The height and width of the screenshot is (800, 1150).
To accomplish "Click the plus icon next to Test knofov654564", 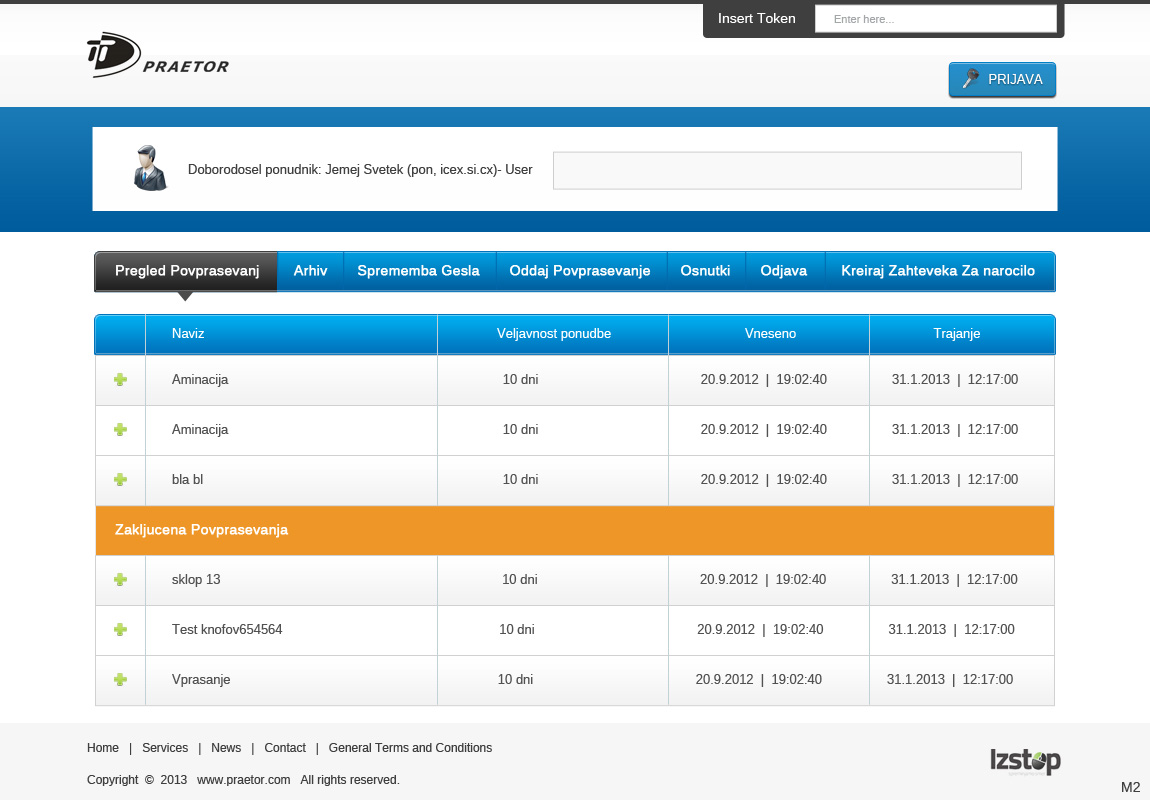I will [x=120, y=630].
